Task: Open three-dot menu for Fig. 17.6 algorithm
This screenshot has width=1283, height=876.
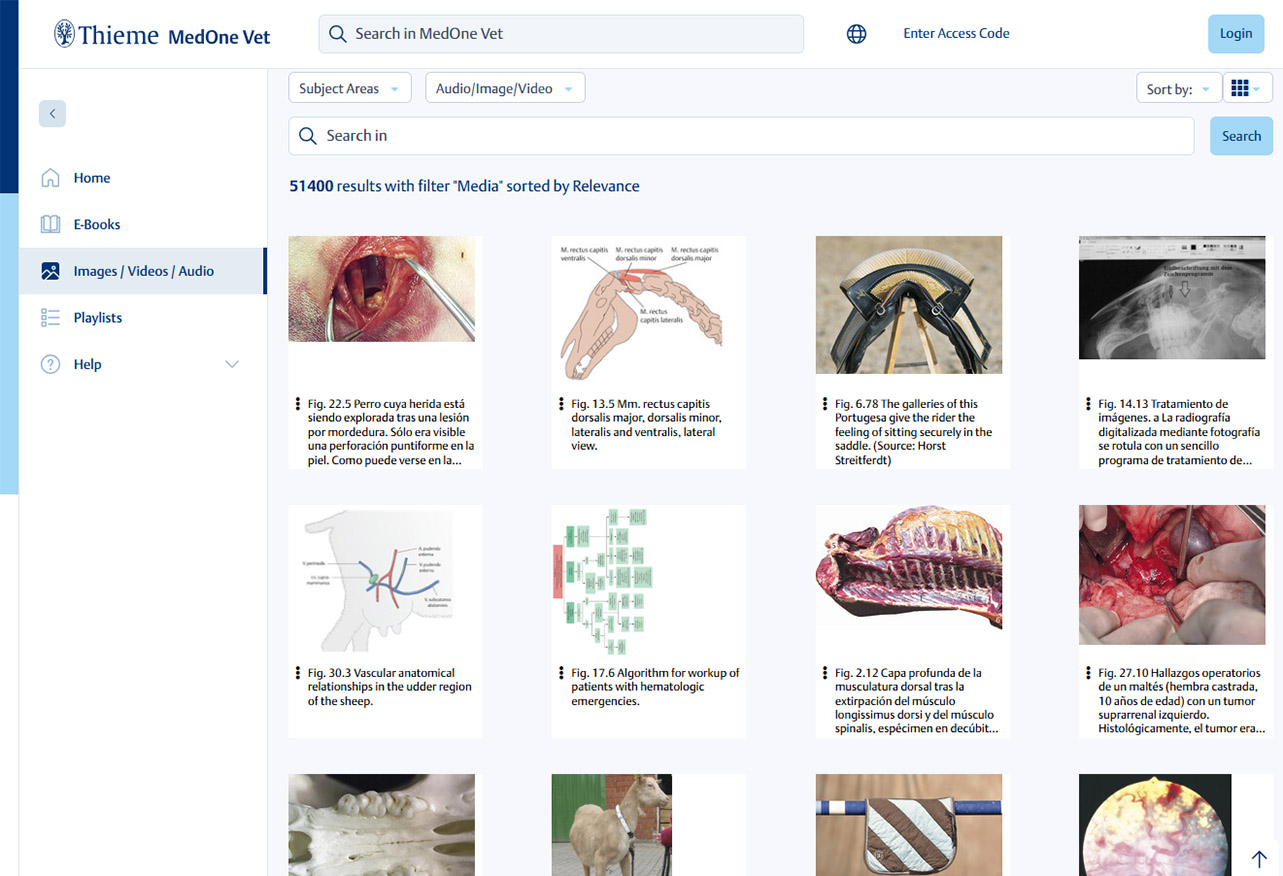Action: coord(560,673)
